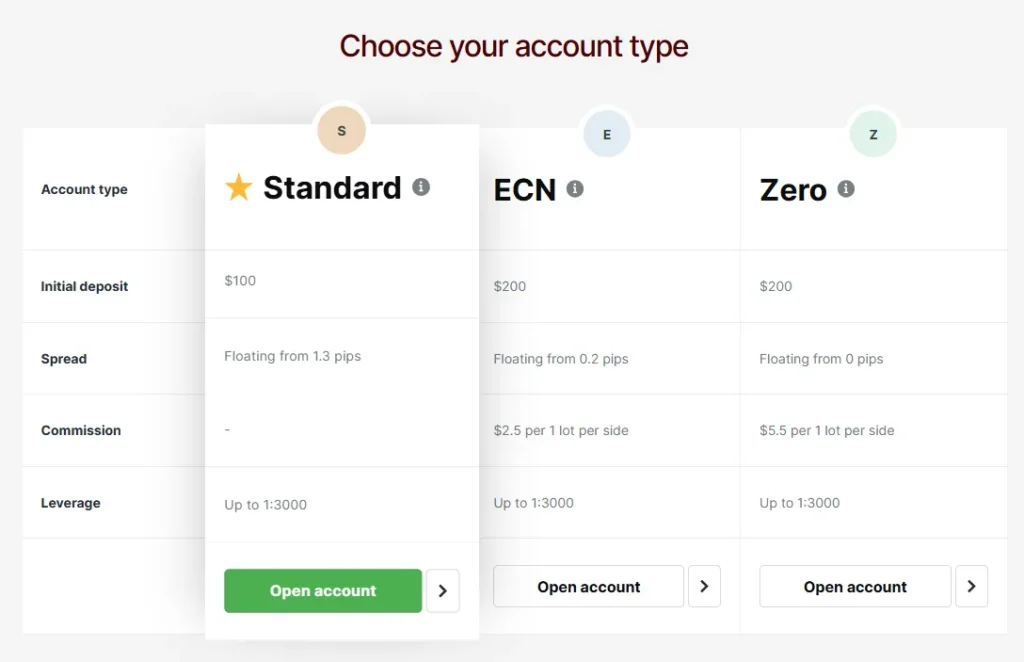
Task: Click the info icon next to Standard
Action: click(421, 187)
